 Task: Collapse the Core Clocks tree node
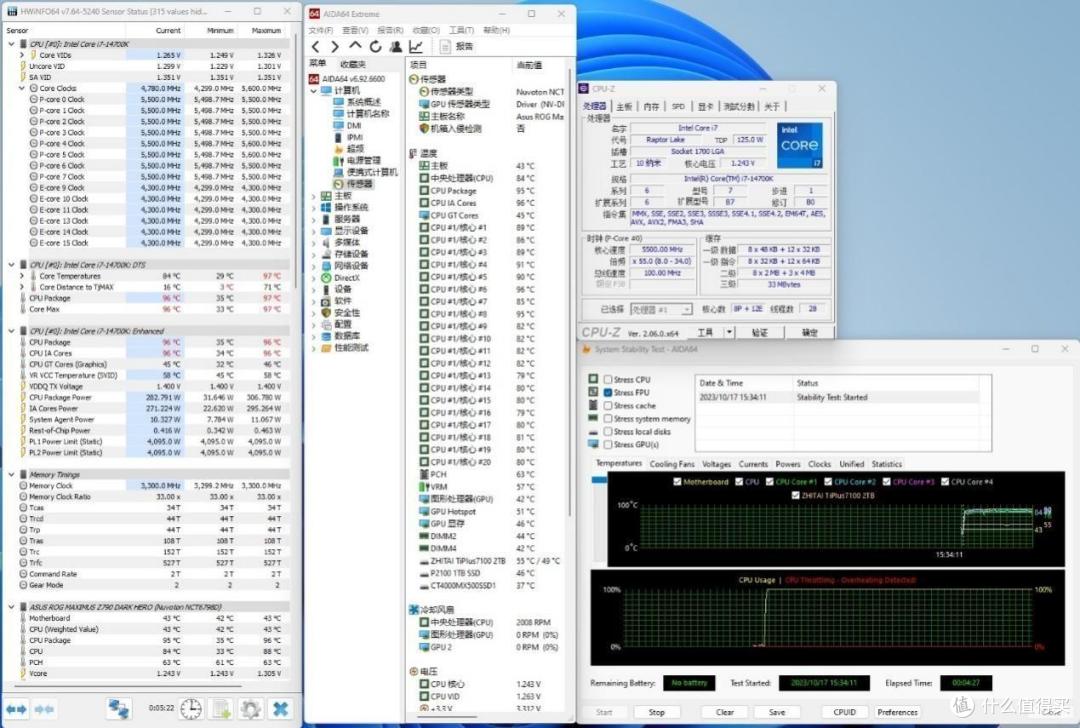[22, 88]
